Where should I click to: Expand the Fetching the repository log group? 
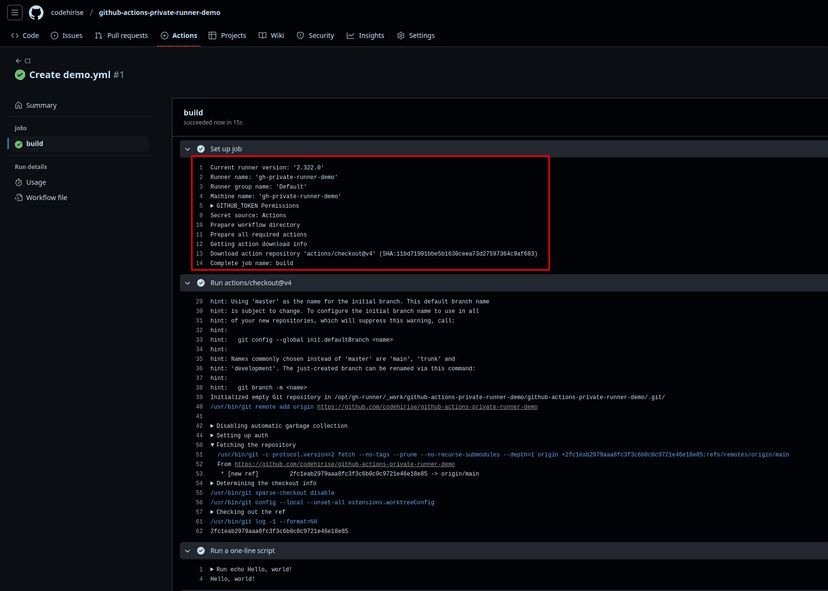tap(212, 444)
